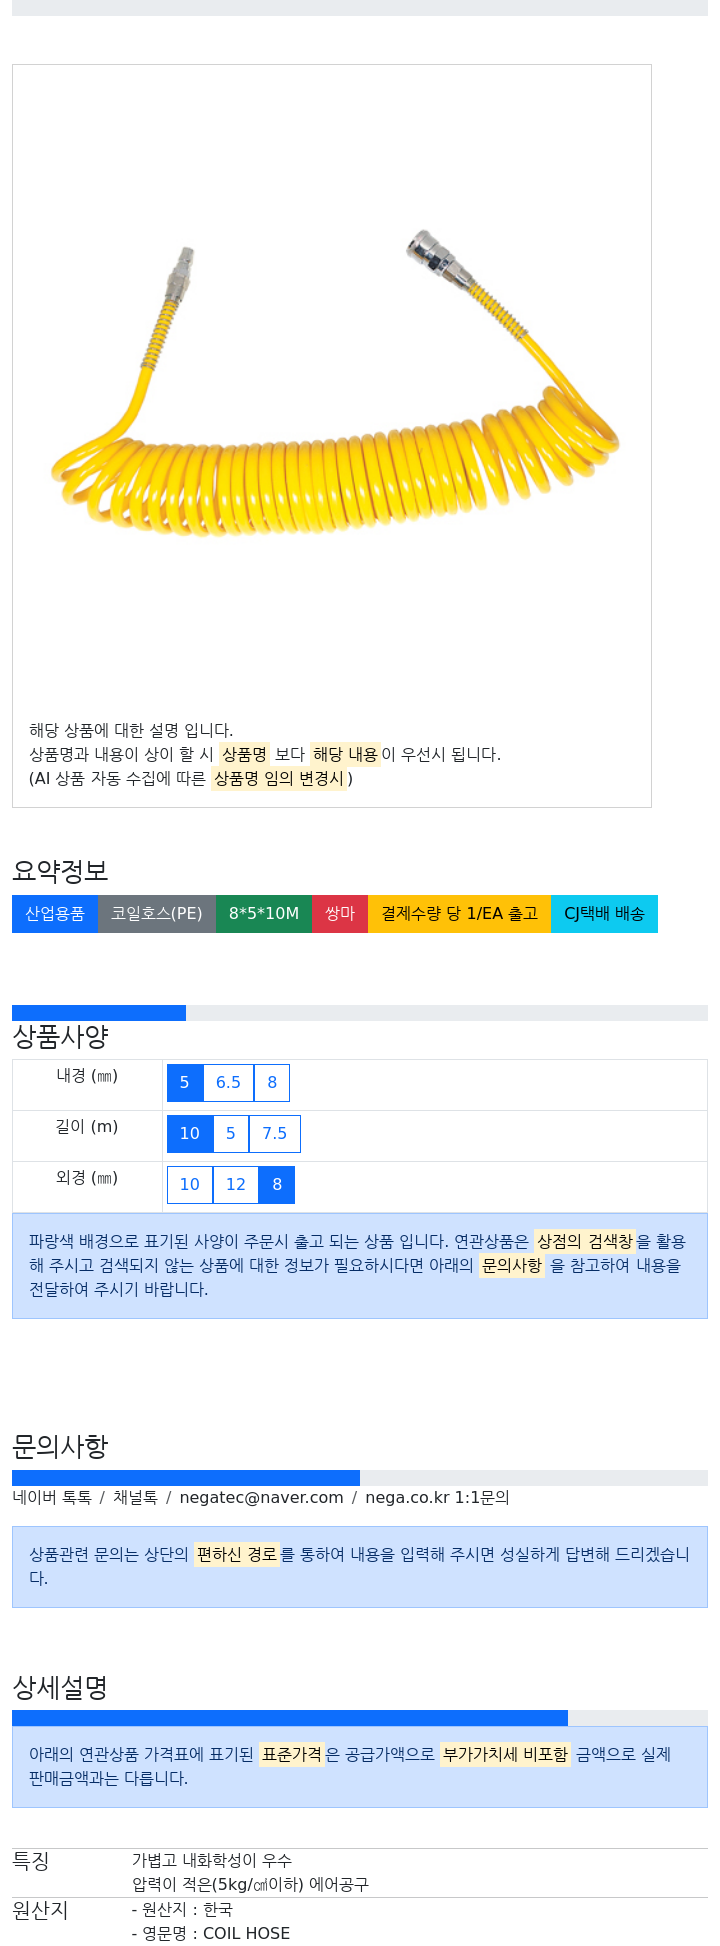Click the negatec@naver.com email link
Viewport: 720px width, 1946px height.
[261, 1498]
